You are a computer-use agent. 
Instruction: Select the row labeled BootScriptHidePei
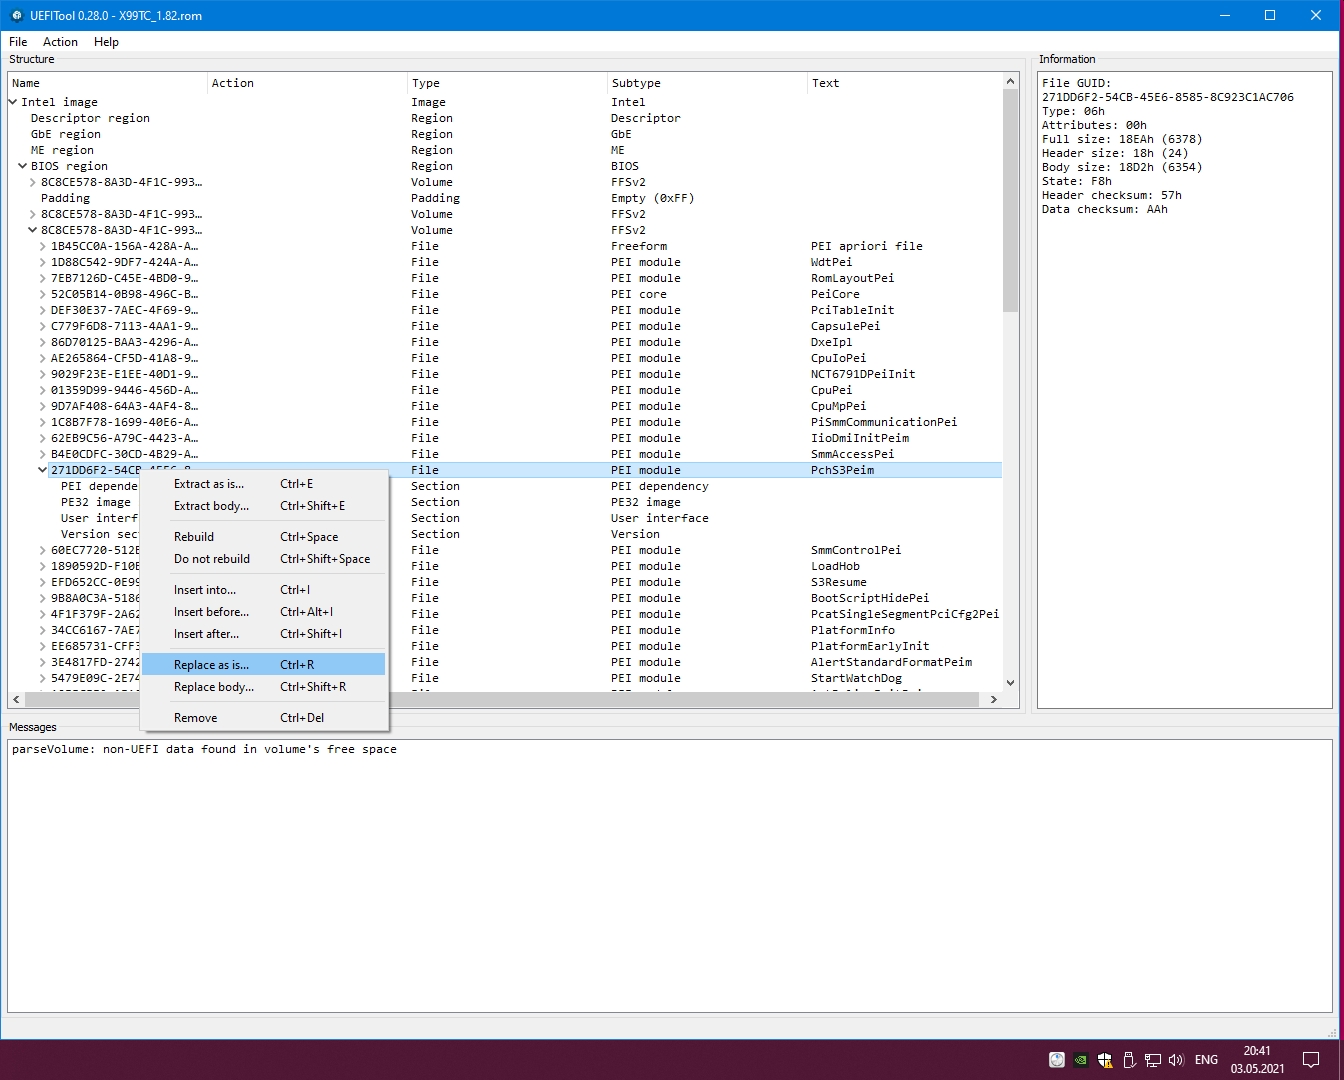(505, 598)
